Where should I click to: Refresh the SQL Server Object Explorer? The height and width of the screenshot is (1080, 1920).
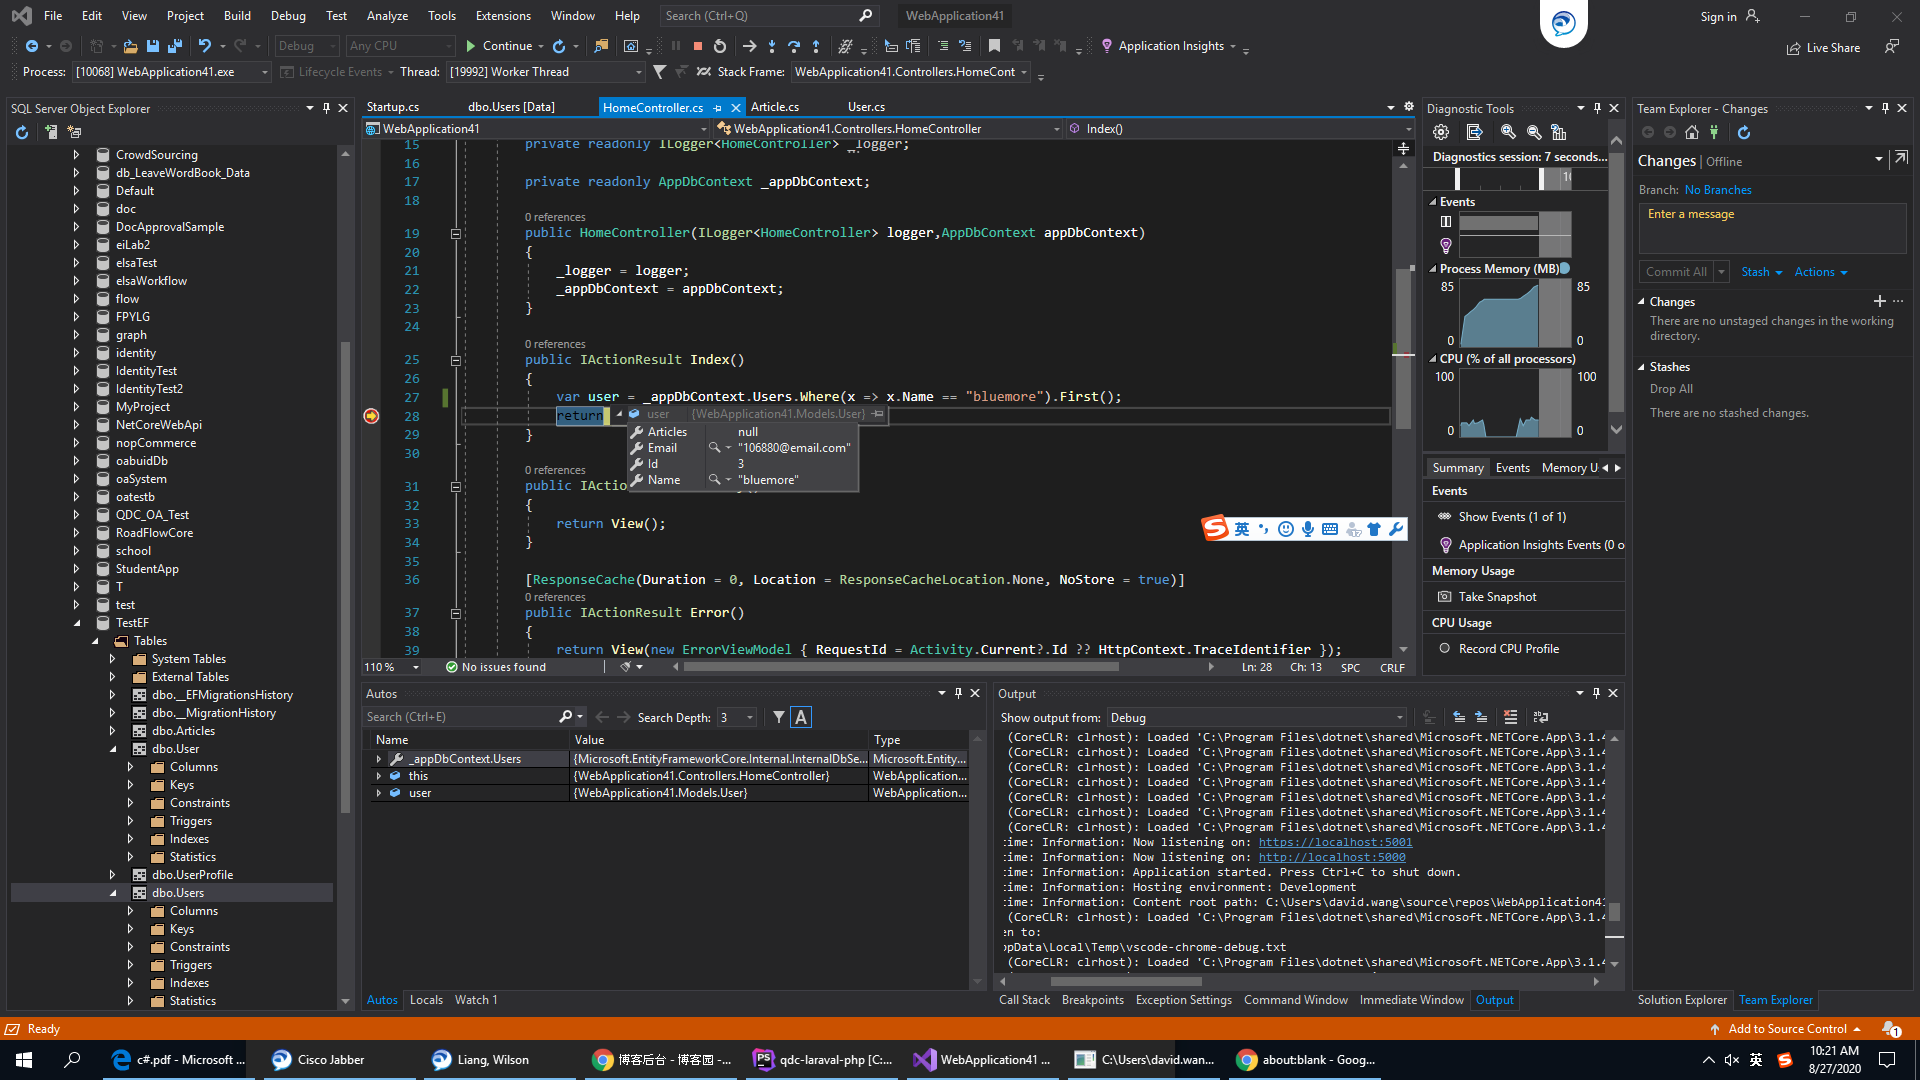click(22, 132)
